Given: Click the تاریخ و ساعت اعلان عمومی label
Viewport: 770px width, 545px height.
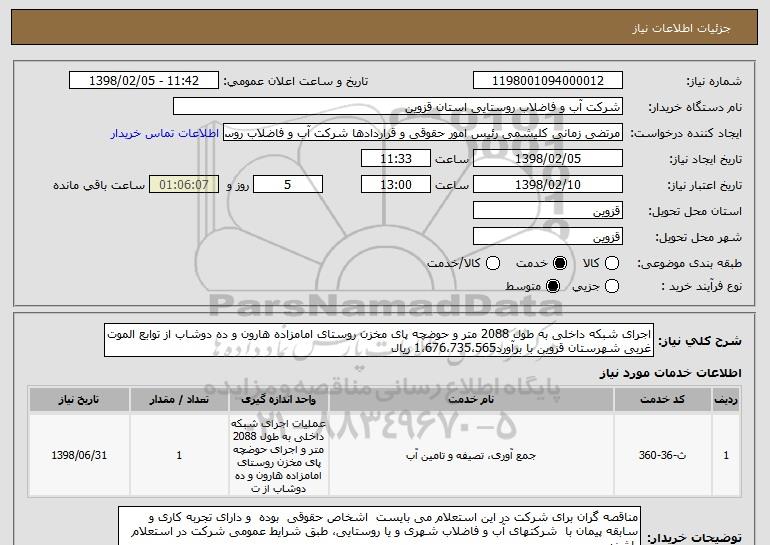Looking at the screenshot, I should point(296,82).
